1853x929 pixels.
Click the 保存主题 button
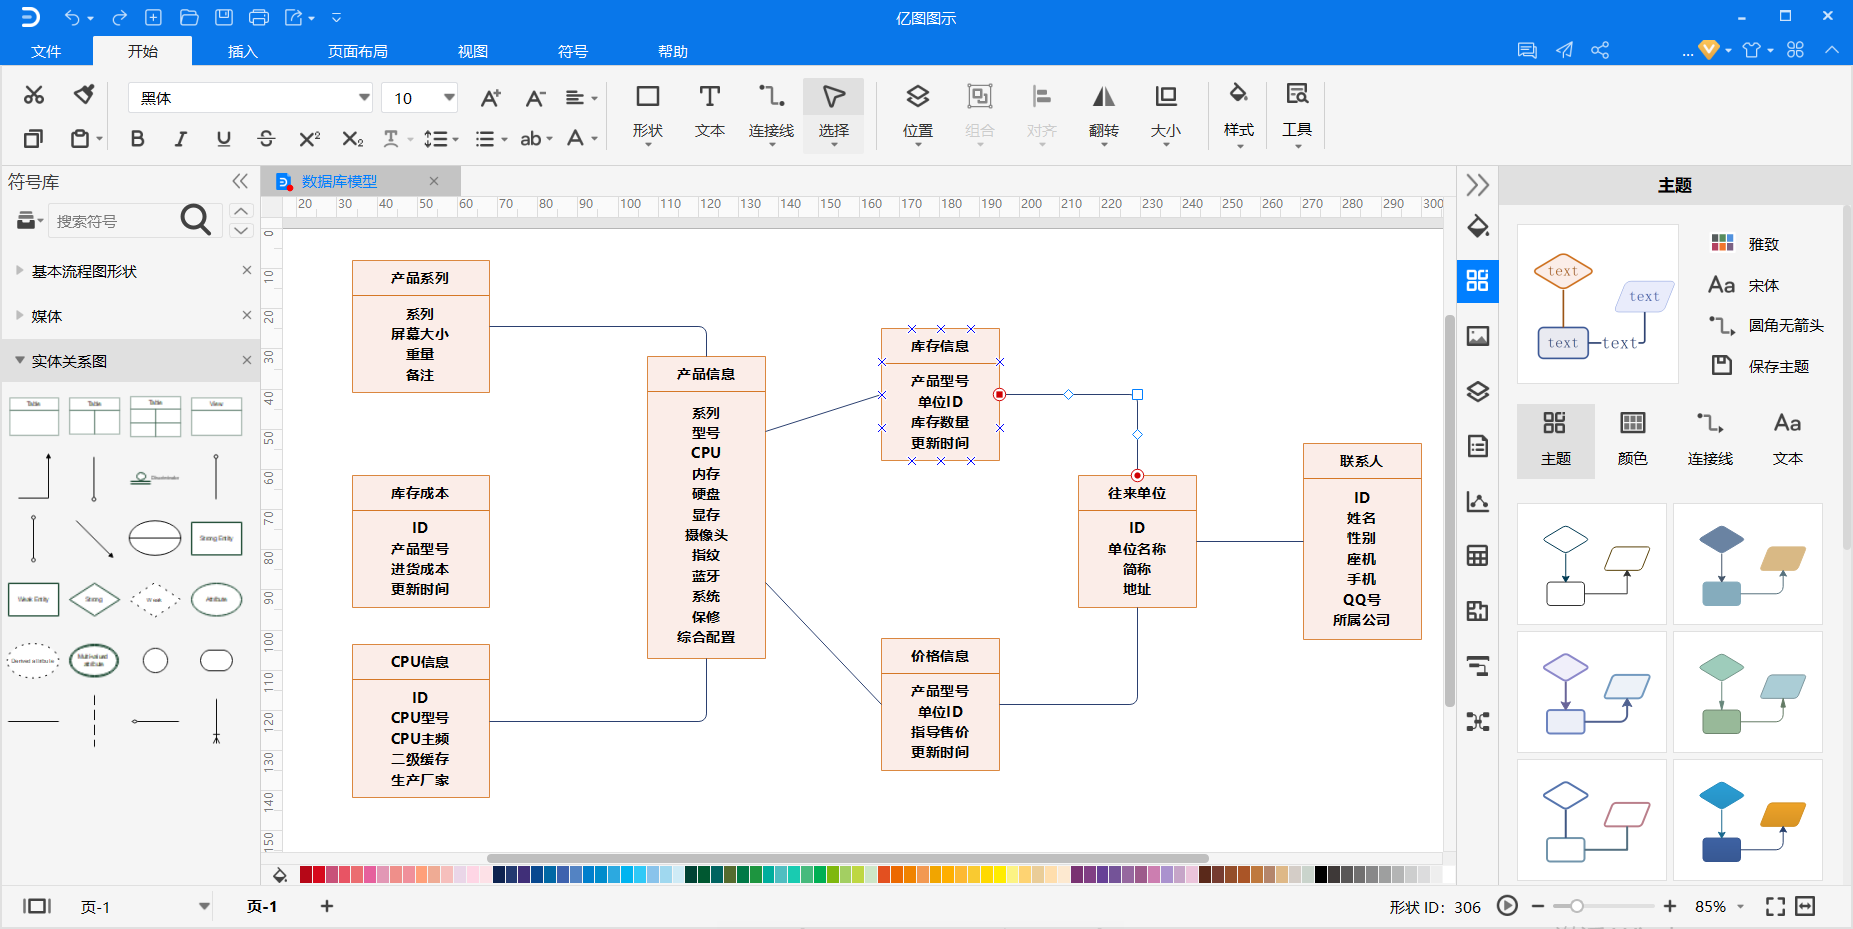1760,366
